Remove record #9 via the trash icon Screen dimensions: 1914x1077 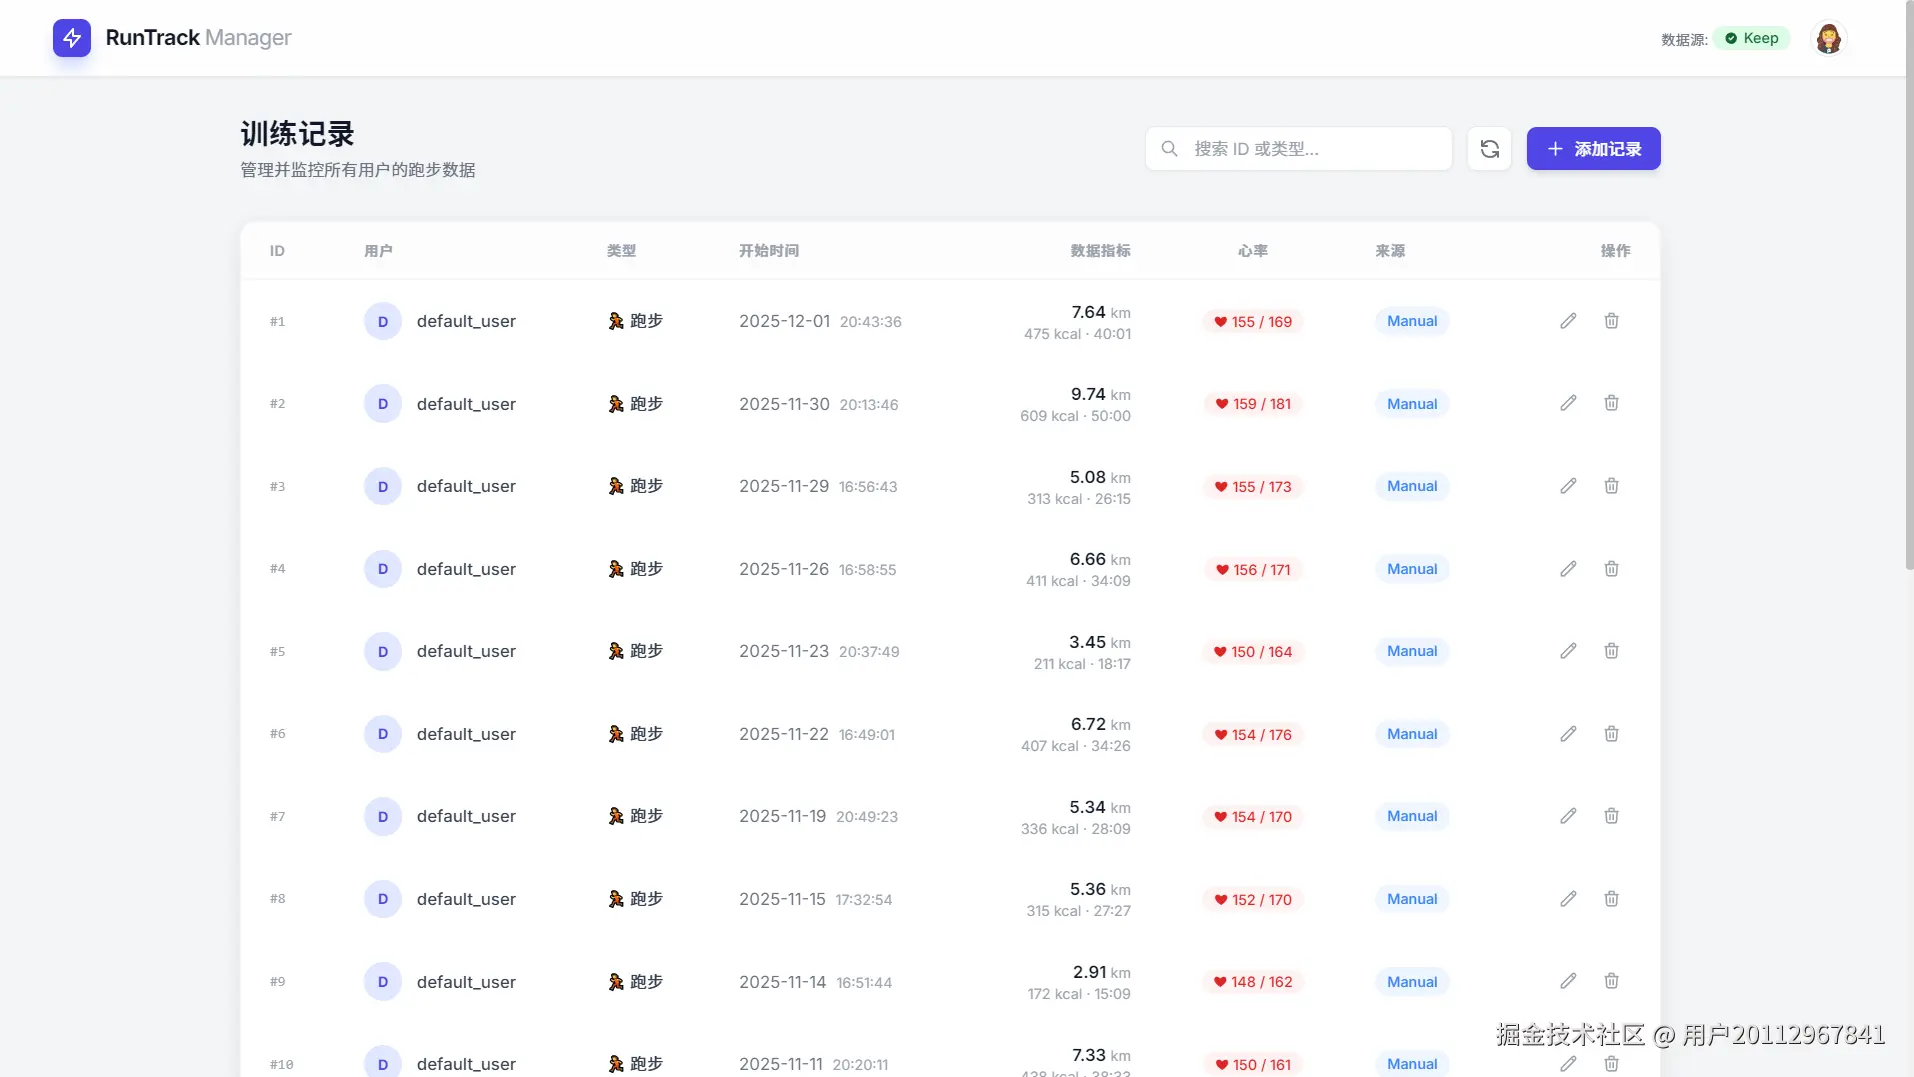[x=1611, y=981]
